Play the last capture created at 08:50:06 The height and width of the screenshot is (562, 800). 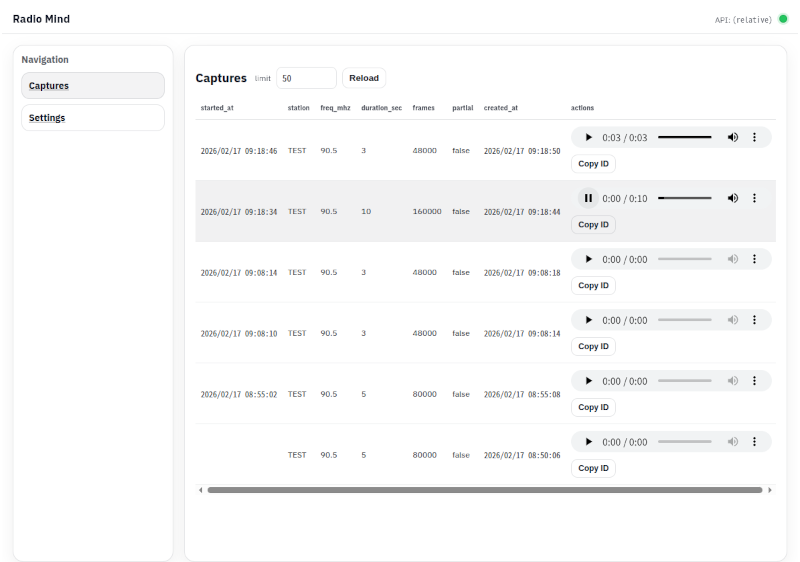click(x=588, y=442)
